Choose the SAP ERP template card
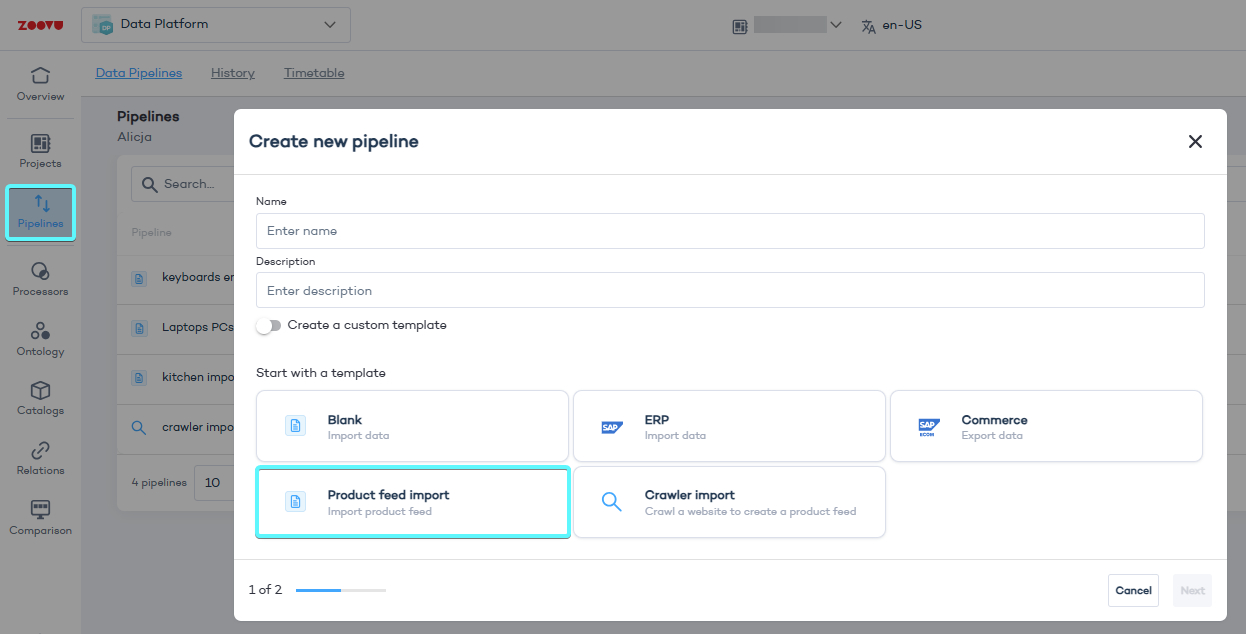Viewport: 1246px width, 634px height. [729, 427]
